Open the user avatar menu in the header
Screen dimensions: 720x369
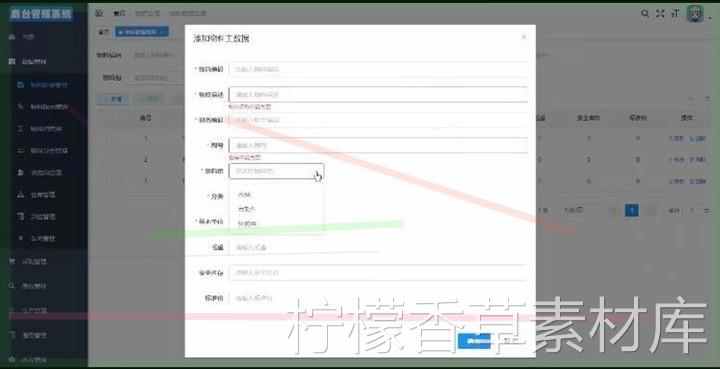695,14
